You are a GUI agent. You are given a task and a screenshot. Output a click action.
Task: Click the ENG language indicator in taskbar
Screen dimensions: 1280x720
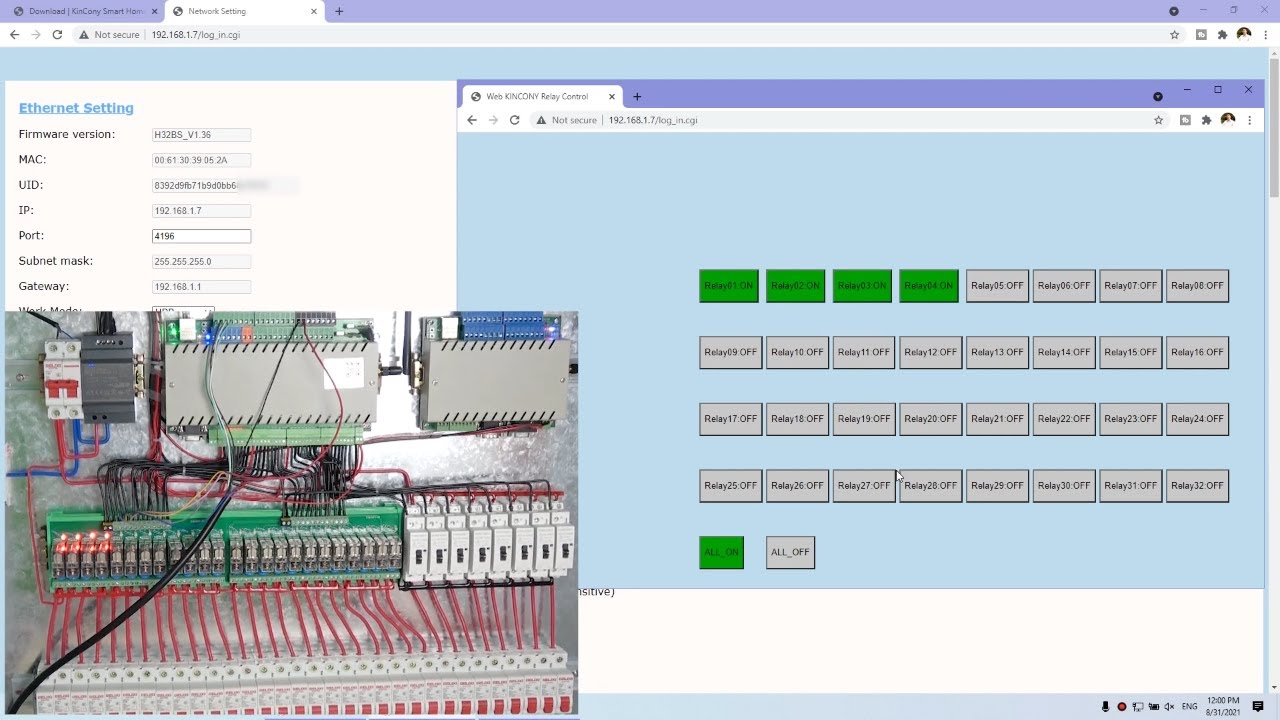1189,707
